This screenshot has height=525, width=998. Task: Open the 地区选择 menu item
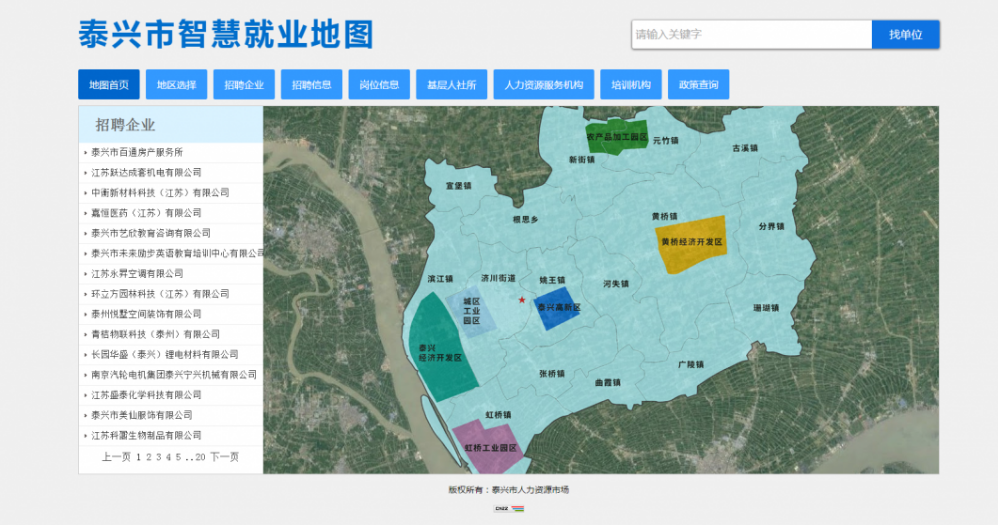coord(176,85)
